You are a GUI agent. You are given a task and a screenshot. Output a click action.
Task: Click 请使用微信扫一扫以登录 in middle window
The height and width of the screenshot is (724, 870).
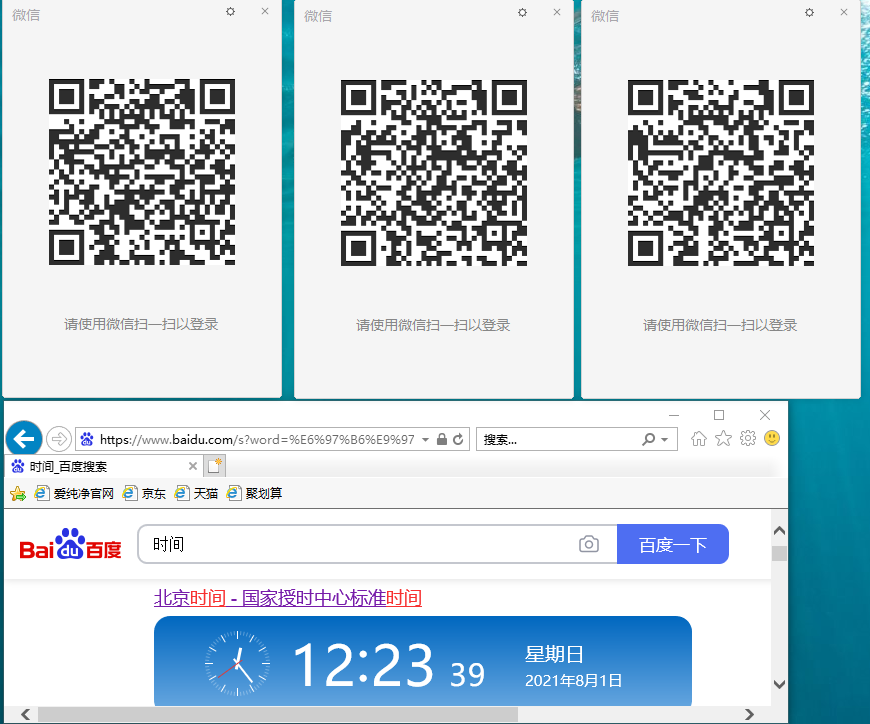pyautogui.click(x=433, y=325)
